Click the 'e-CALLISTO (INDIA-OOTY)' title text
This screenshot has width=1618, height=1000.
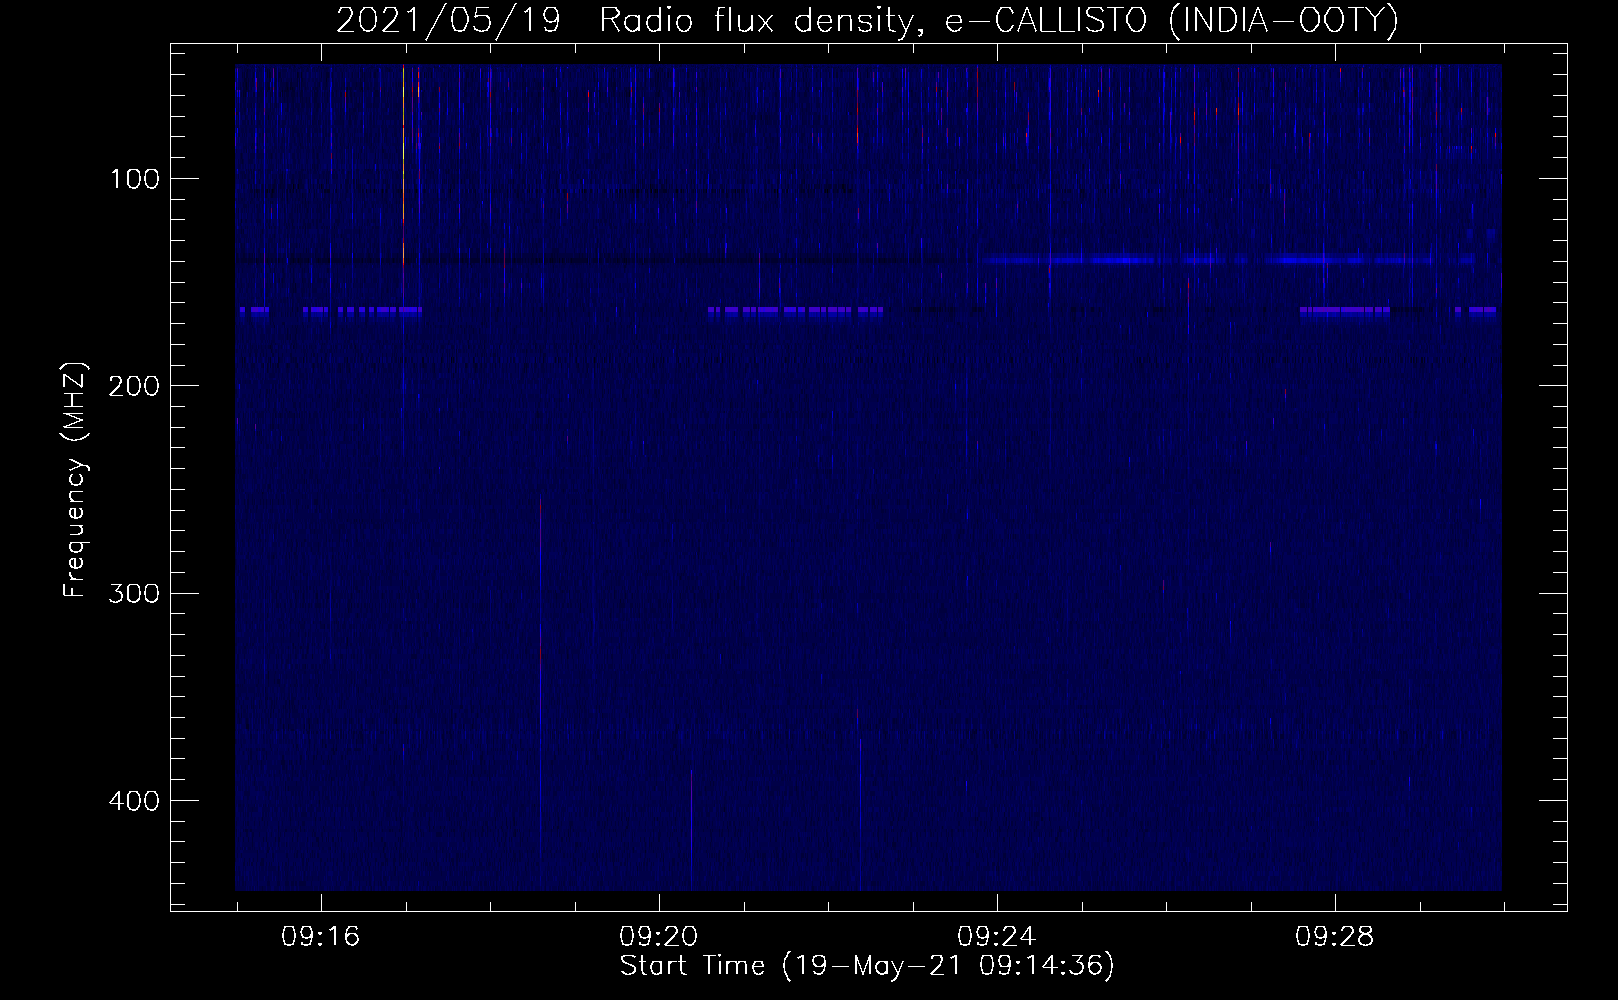click(x=1171, y=20)
